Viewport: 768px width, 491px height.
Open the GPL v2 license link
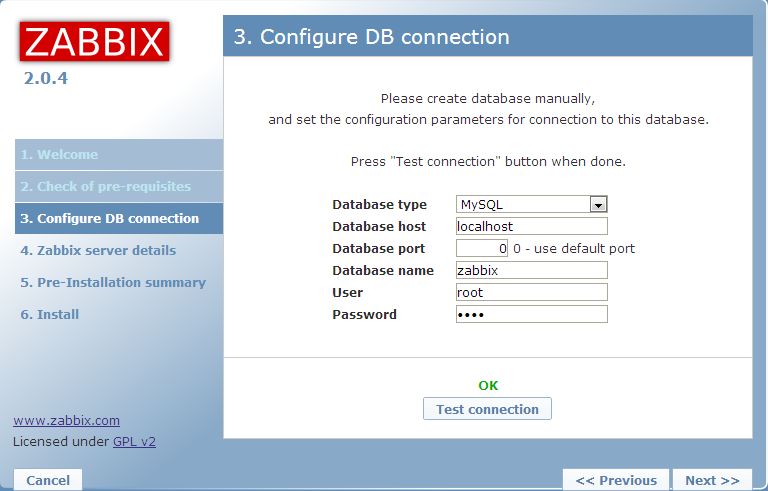pos(134,442)
